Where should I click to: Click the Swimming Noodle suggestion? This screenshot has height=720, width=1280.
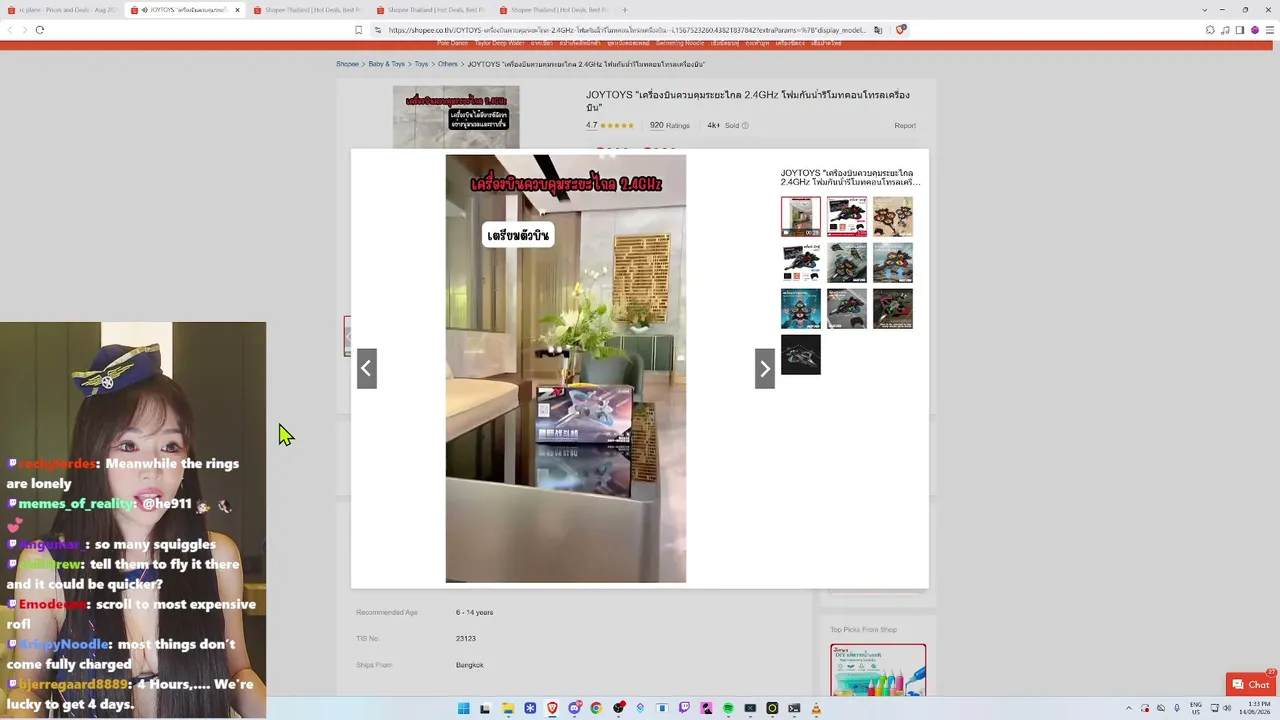pos(680,44)
